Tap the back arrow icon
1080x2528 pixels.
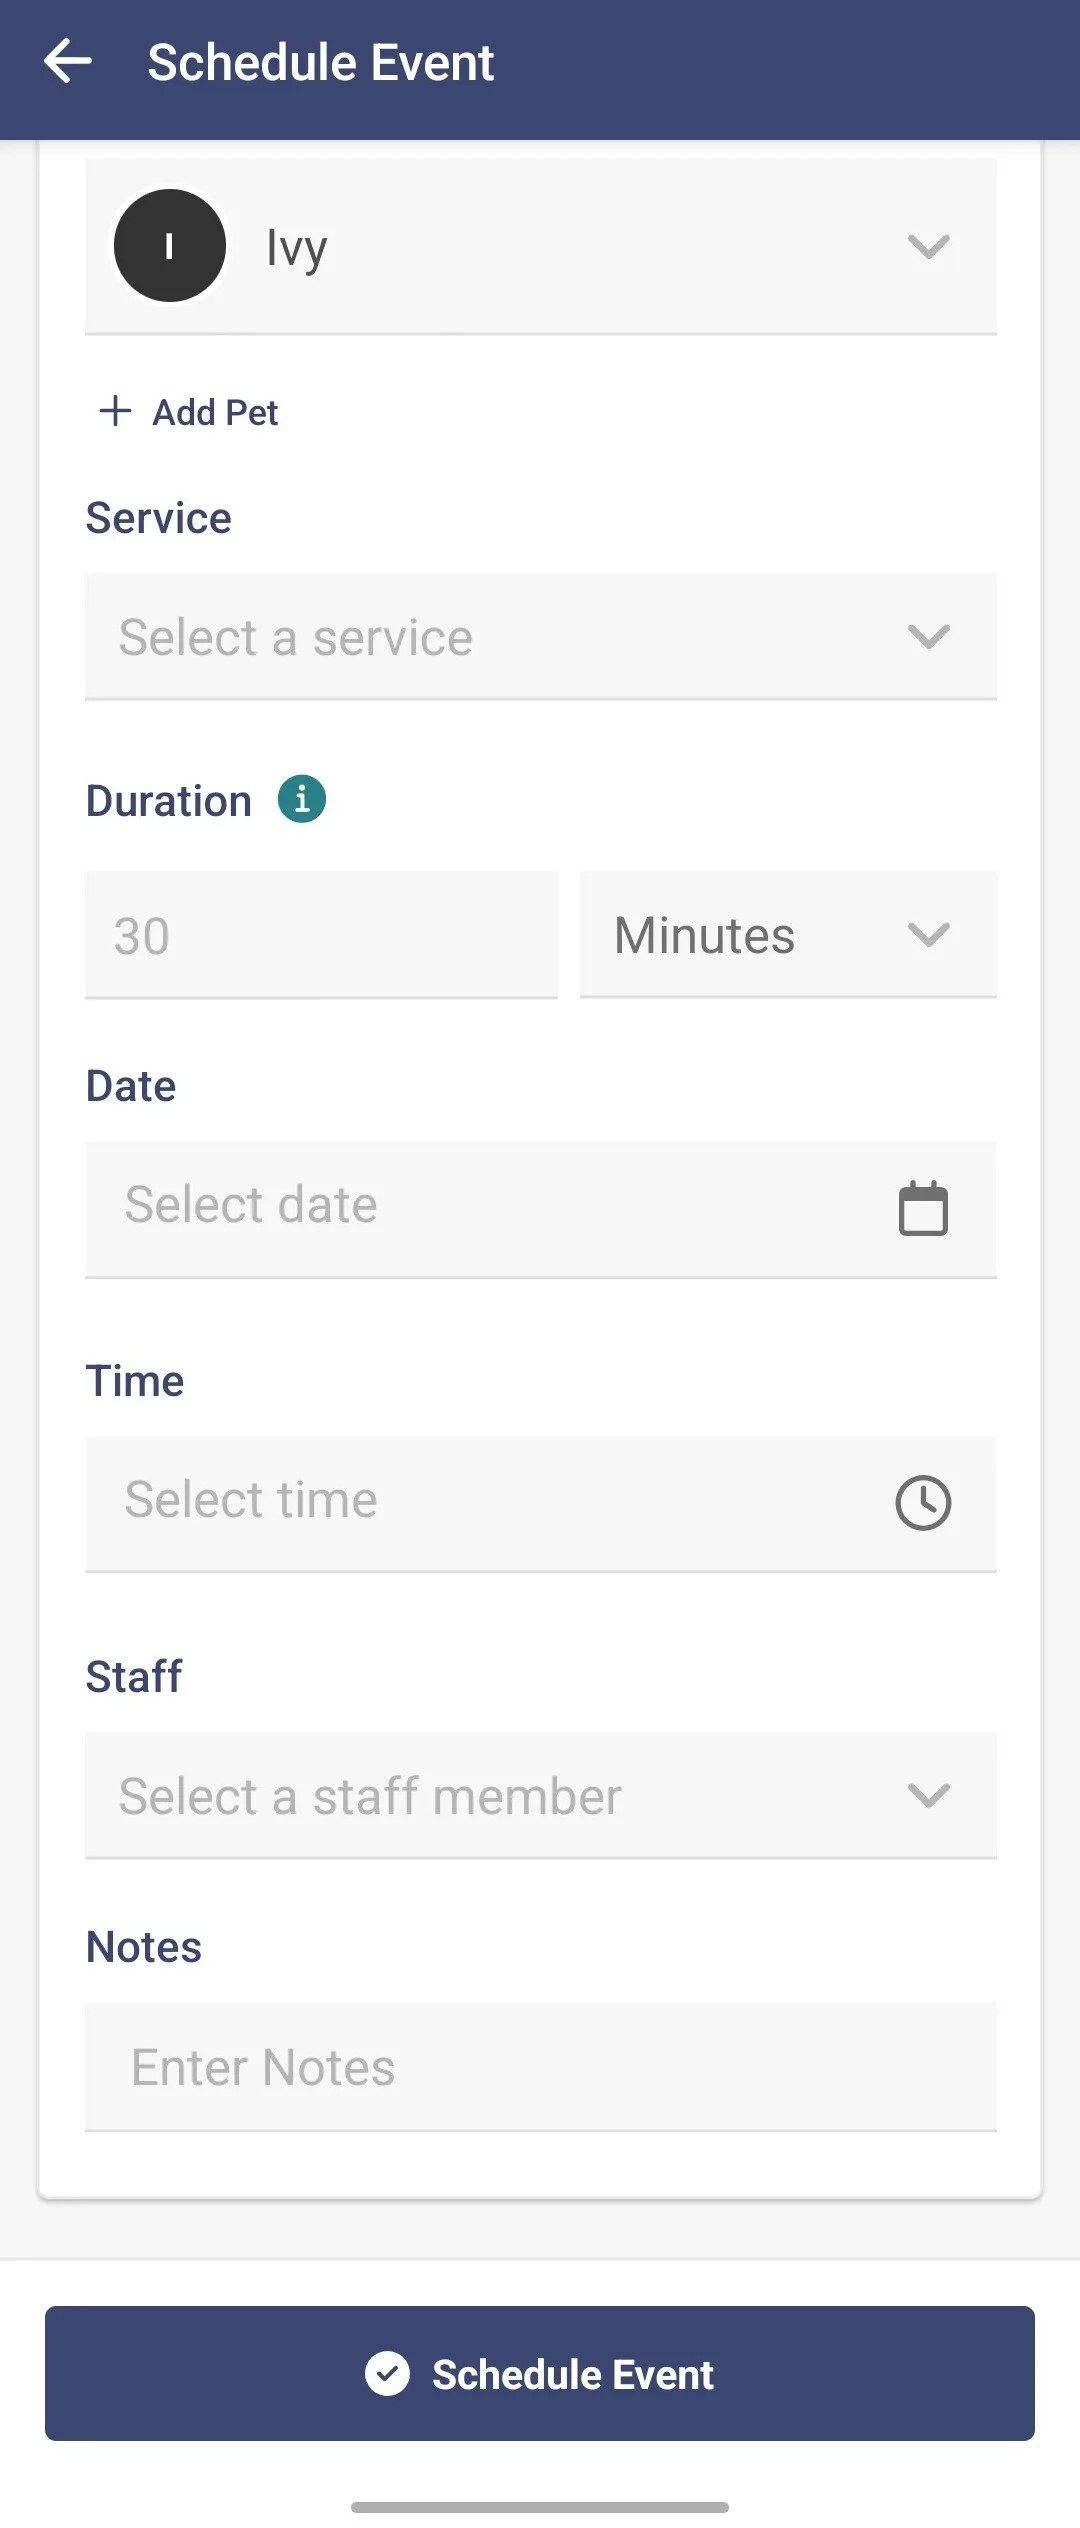[x=68, y=61]
